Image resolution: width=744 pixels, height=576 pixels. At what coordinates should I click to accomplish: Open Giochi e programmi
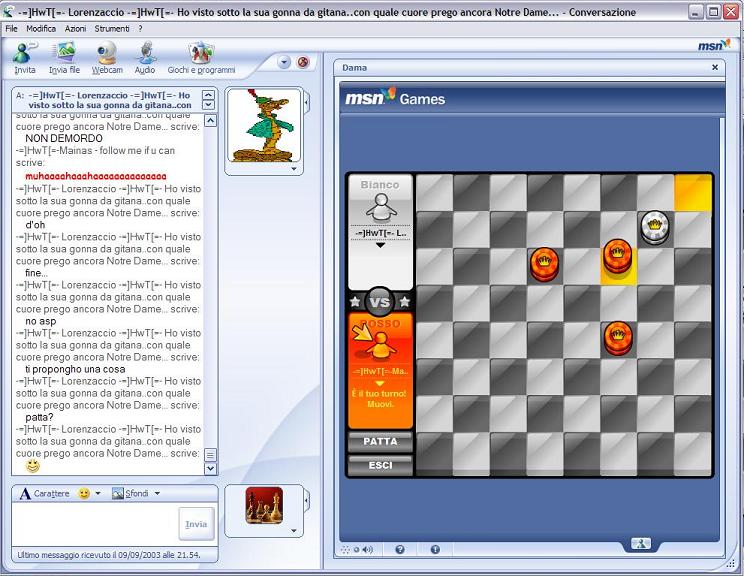click(x=201, y=58)
